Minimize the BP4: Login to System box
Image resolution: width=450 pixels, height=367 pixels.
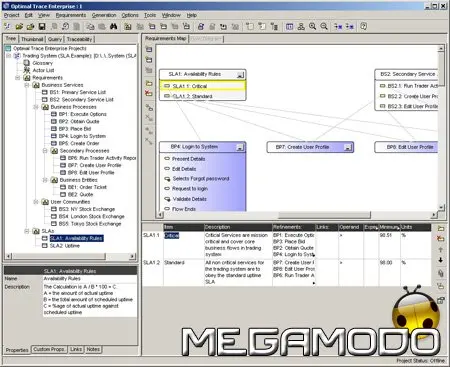pyautogui.click(x=240, y=147)
